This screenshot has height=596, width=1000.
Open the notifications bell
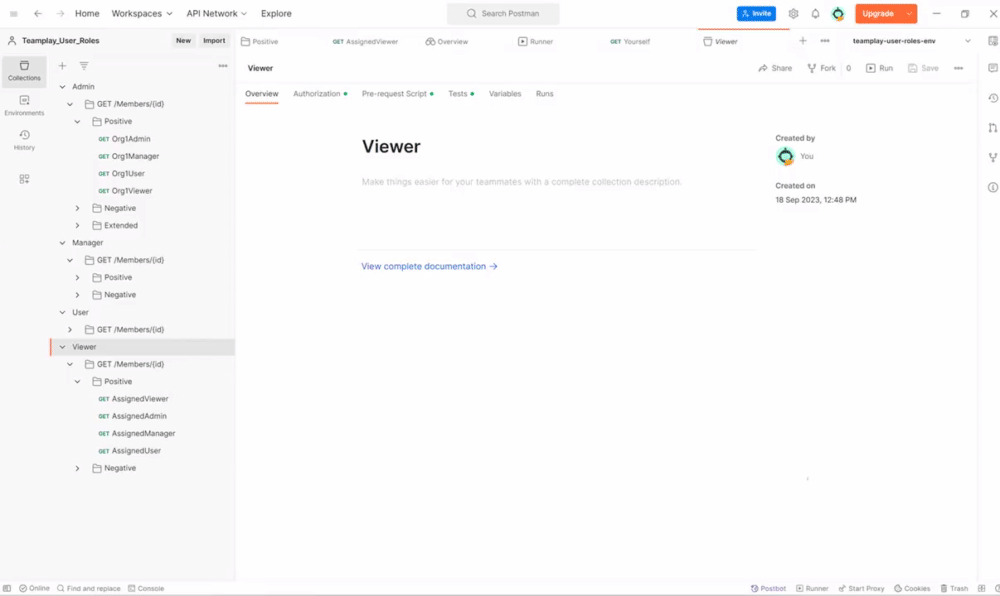pyautogui.click(x=815, y=13)
